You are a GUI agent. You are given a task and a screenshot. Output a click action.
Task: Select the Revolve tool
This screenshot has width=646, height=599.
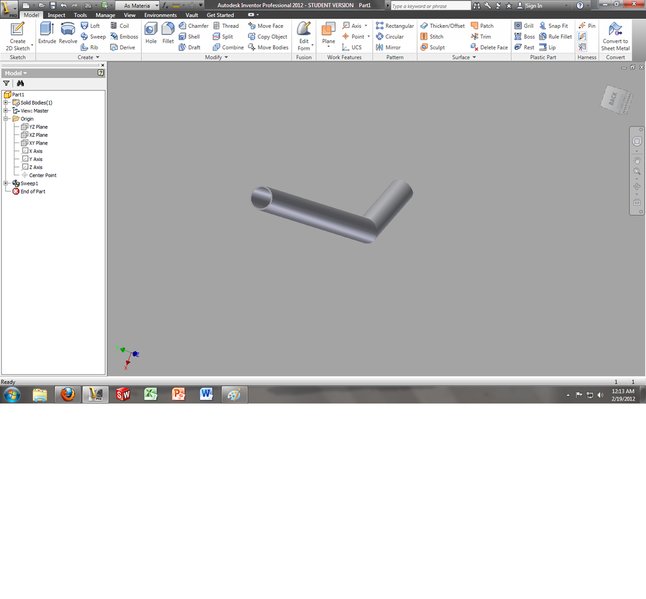pyautogui.click(x=68, y=33)
